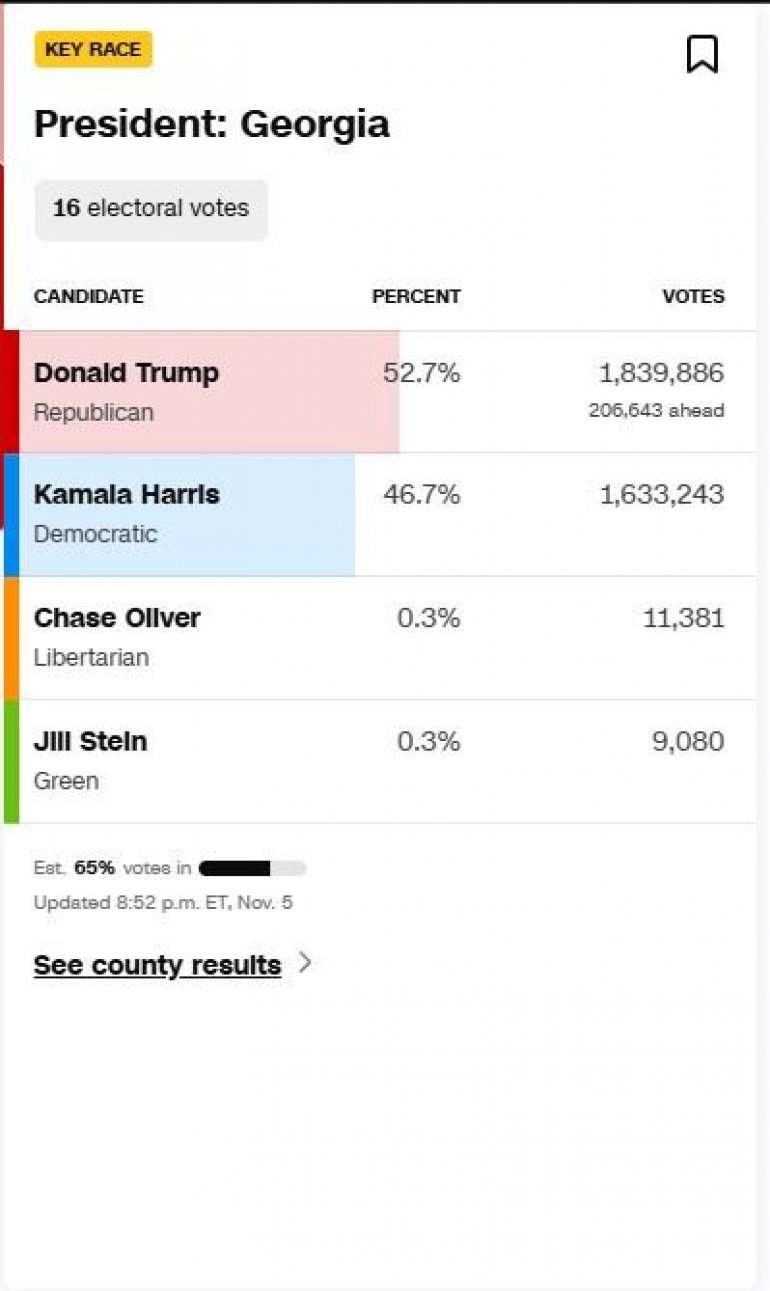Click the red Republican color bar
The height and width of the screenshot is (1291, 770).
(x=11, y=391)
